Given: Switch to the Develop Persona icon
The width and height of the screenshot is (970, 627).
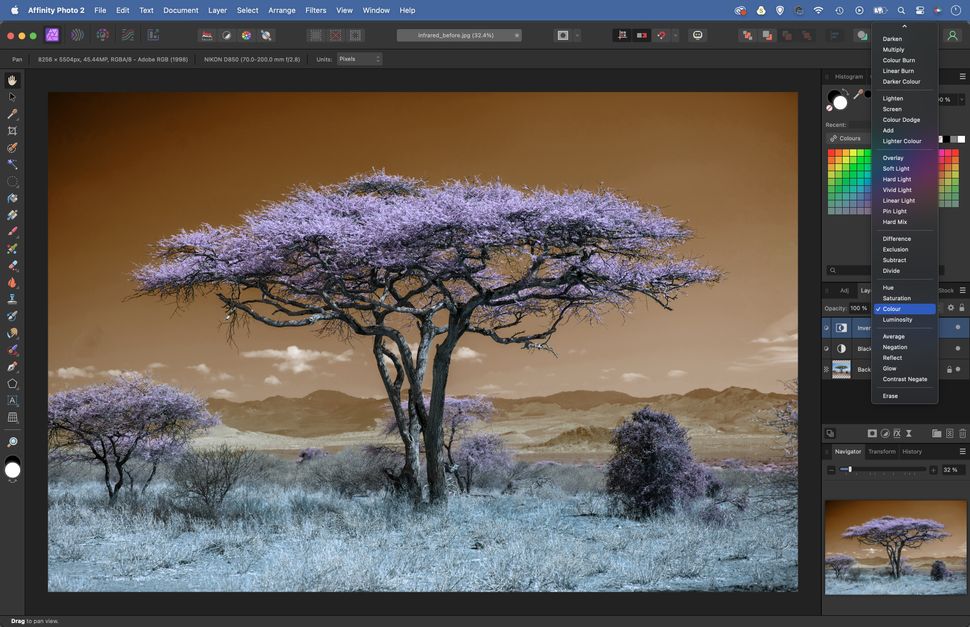Looking at the screenshot, I should [103, 35].
